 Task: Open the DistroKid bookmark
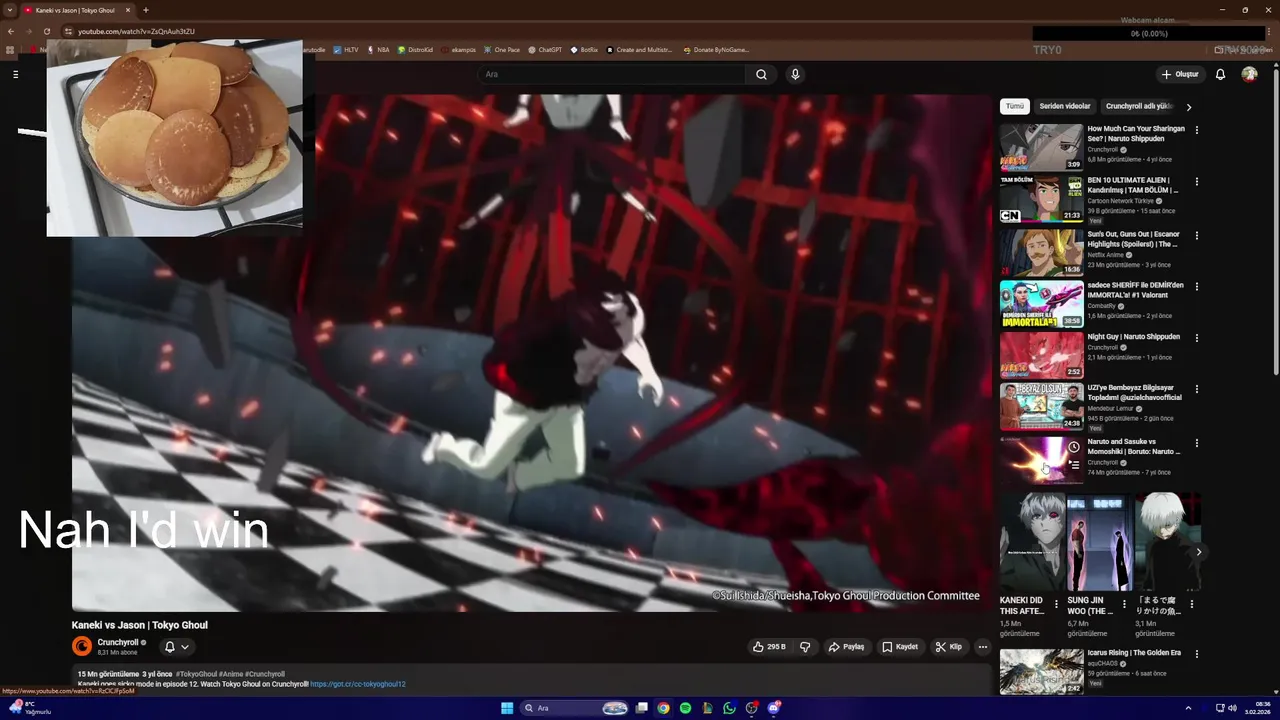pos(416,49)
